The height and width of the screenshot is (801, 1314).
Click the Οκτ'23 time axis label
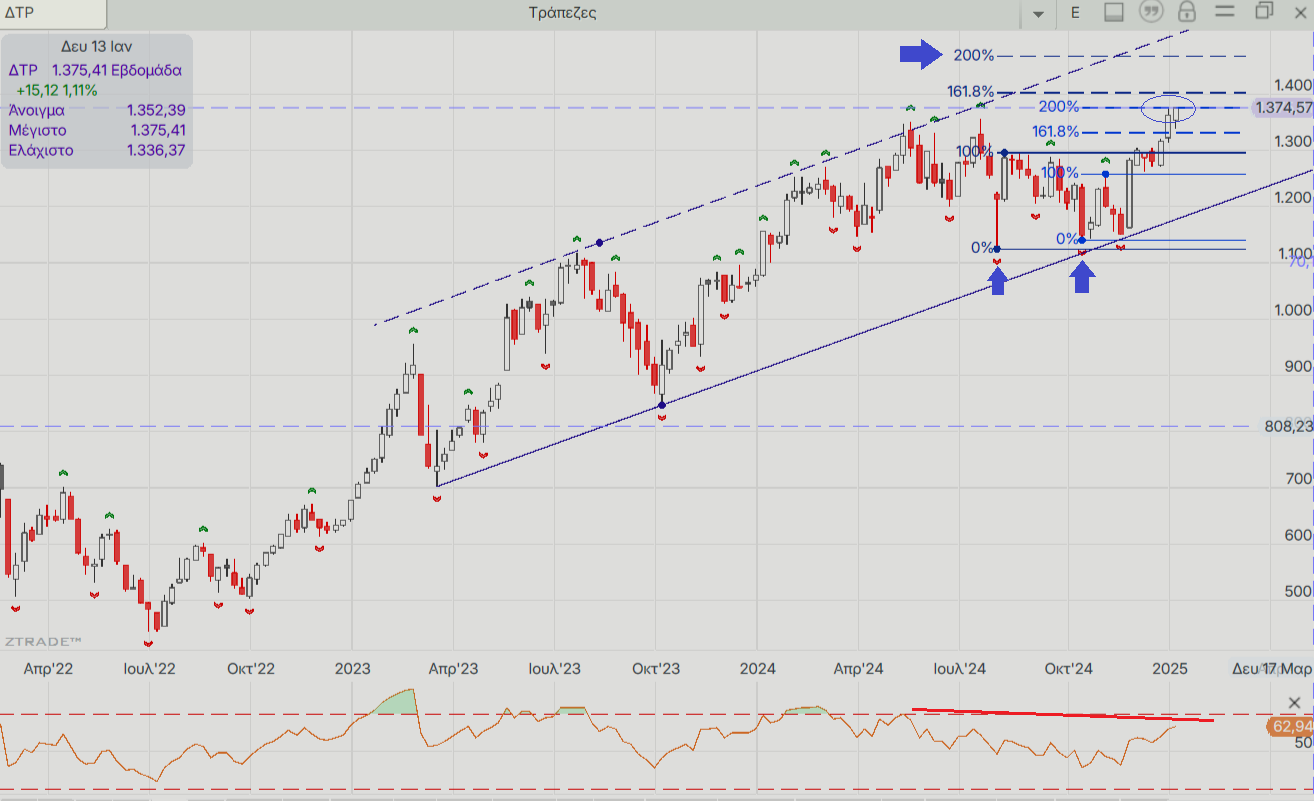coord(656,668)
